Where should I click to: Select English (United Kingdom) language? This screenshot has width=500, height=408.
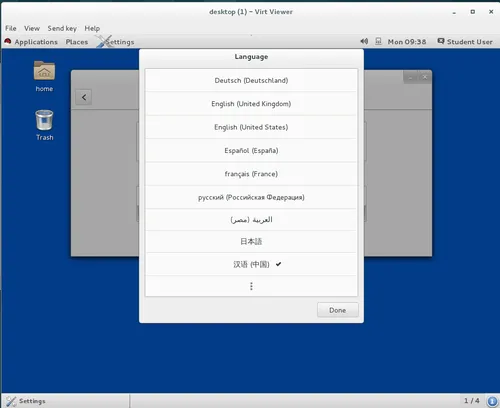click(251, 104)
